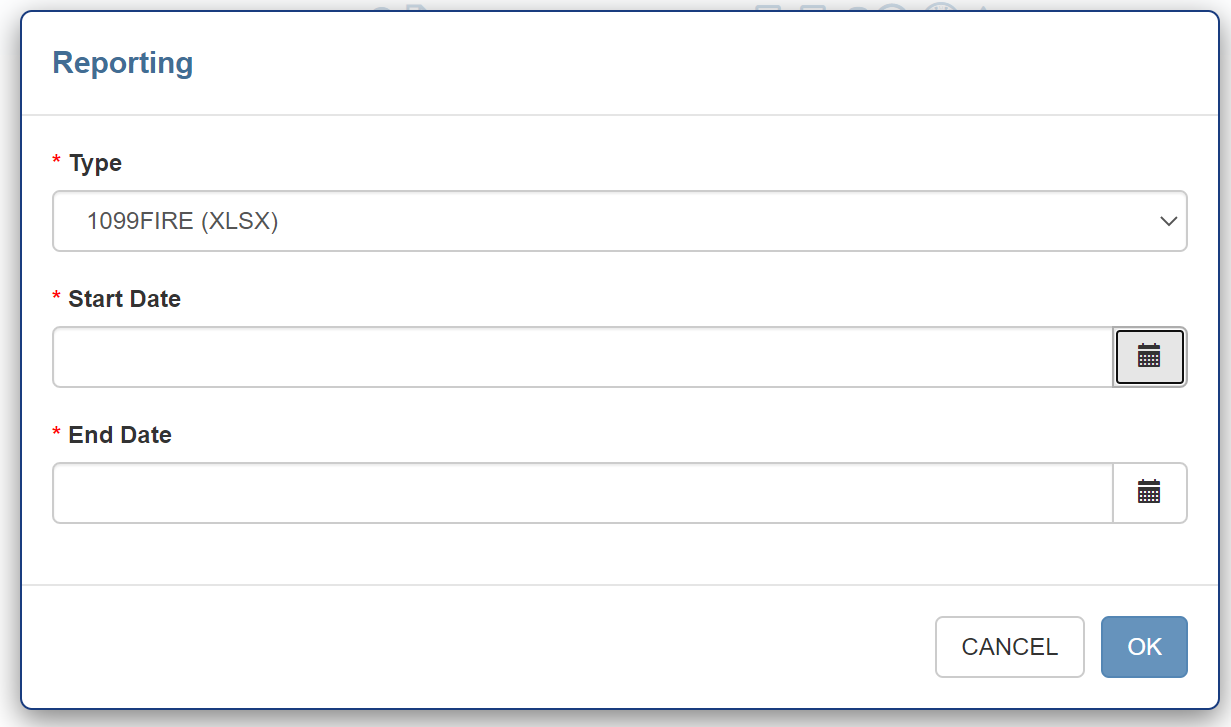Click empty space left of the CANCEL button
This screenshot has width=1231, height=727.
pyautogui.click(x=500, y=647)
